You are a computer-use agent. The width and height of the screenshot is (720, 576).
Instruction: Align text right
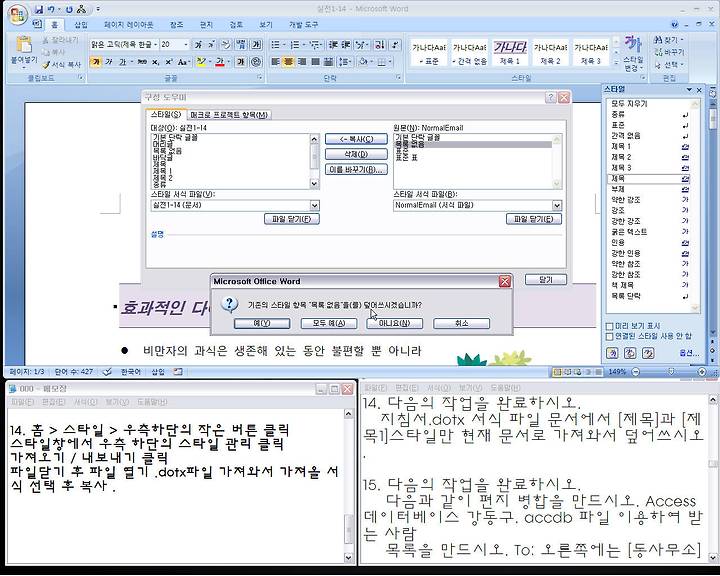(302, 62)
